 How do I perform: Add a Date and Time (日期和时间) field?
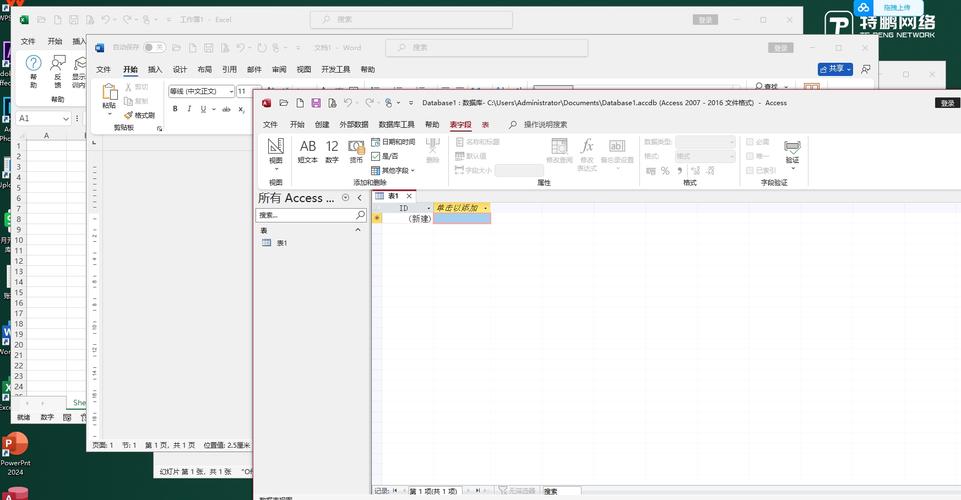pos(393,142)
